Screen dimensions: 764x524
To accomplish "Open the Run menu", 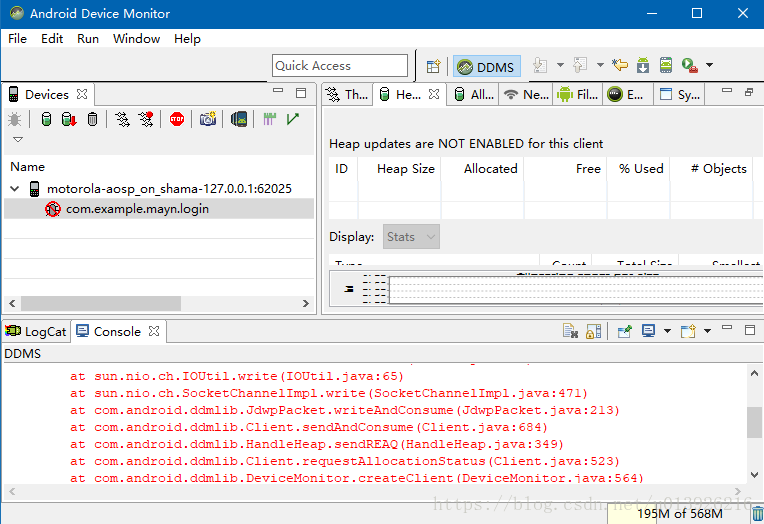I will click(88, 39).
